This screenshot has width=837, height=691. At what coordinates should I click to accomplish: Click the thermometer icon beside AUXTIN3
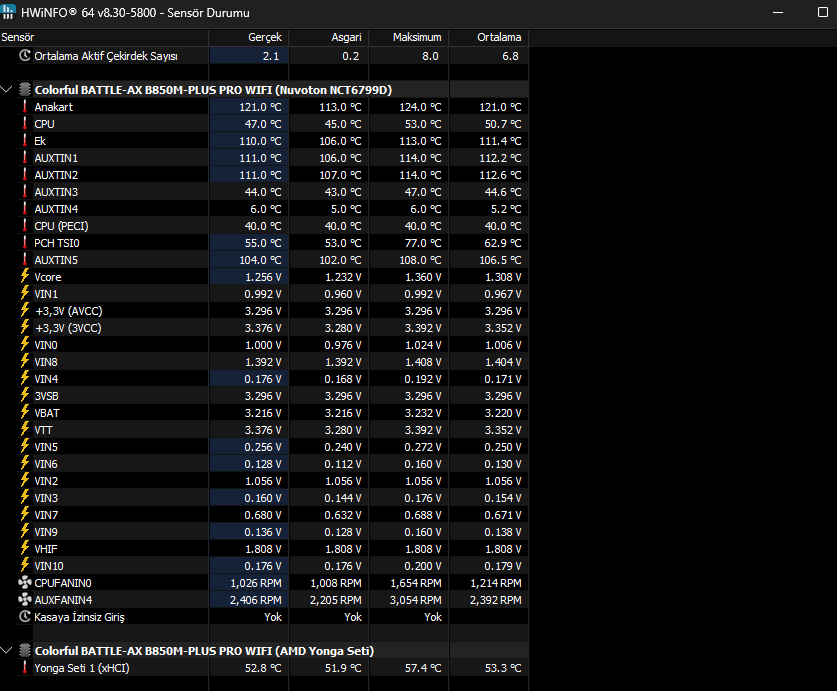25,191
